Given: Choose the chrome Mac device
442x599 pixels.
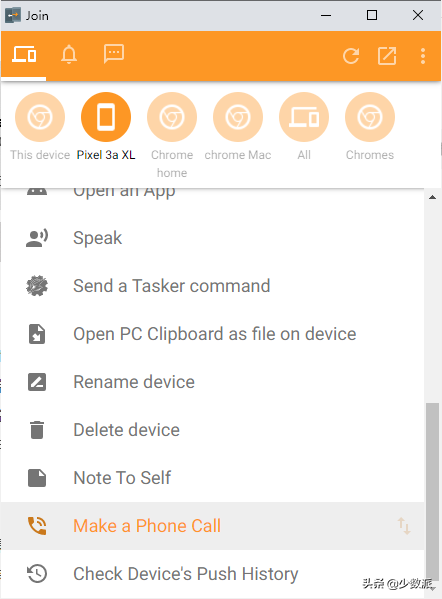Looking at the screenshot, I should coord(238,117).
